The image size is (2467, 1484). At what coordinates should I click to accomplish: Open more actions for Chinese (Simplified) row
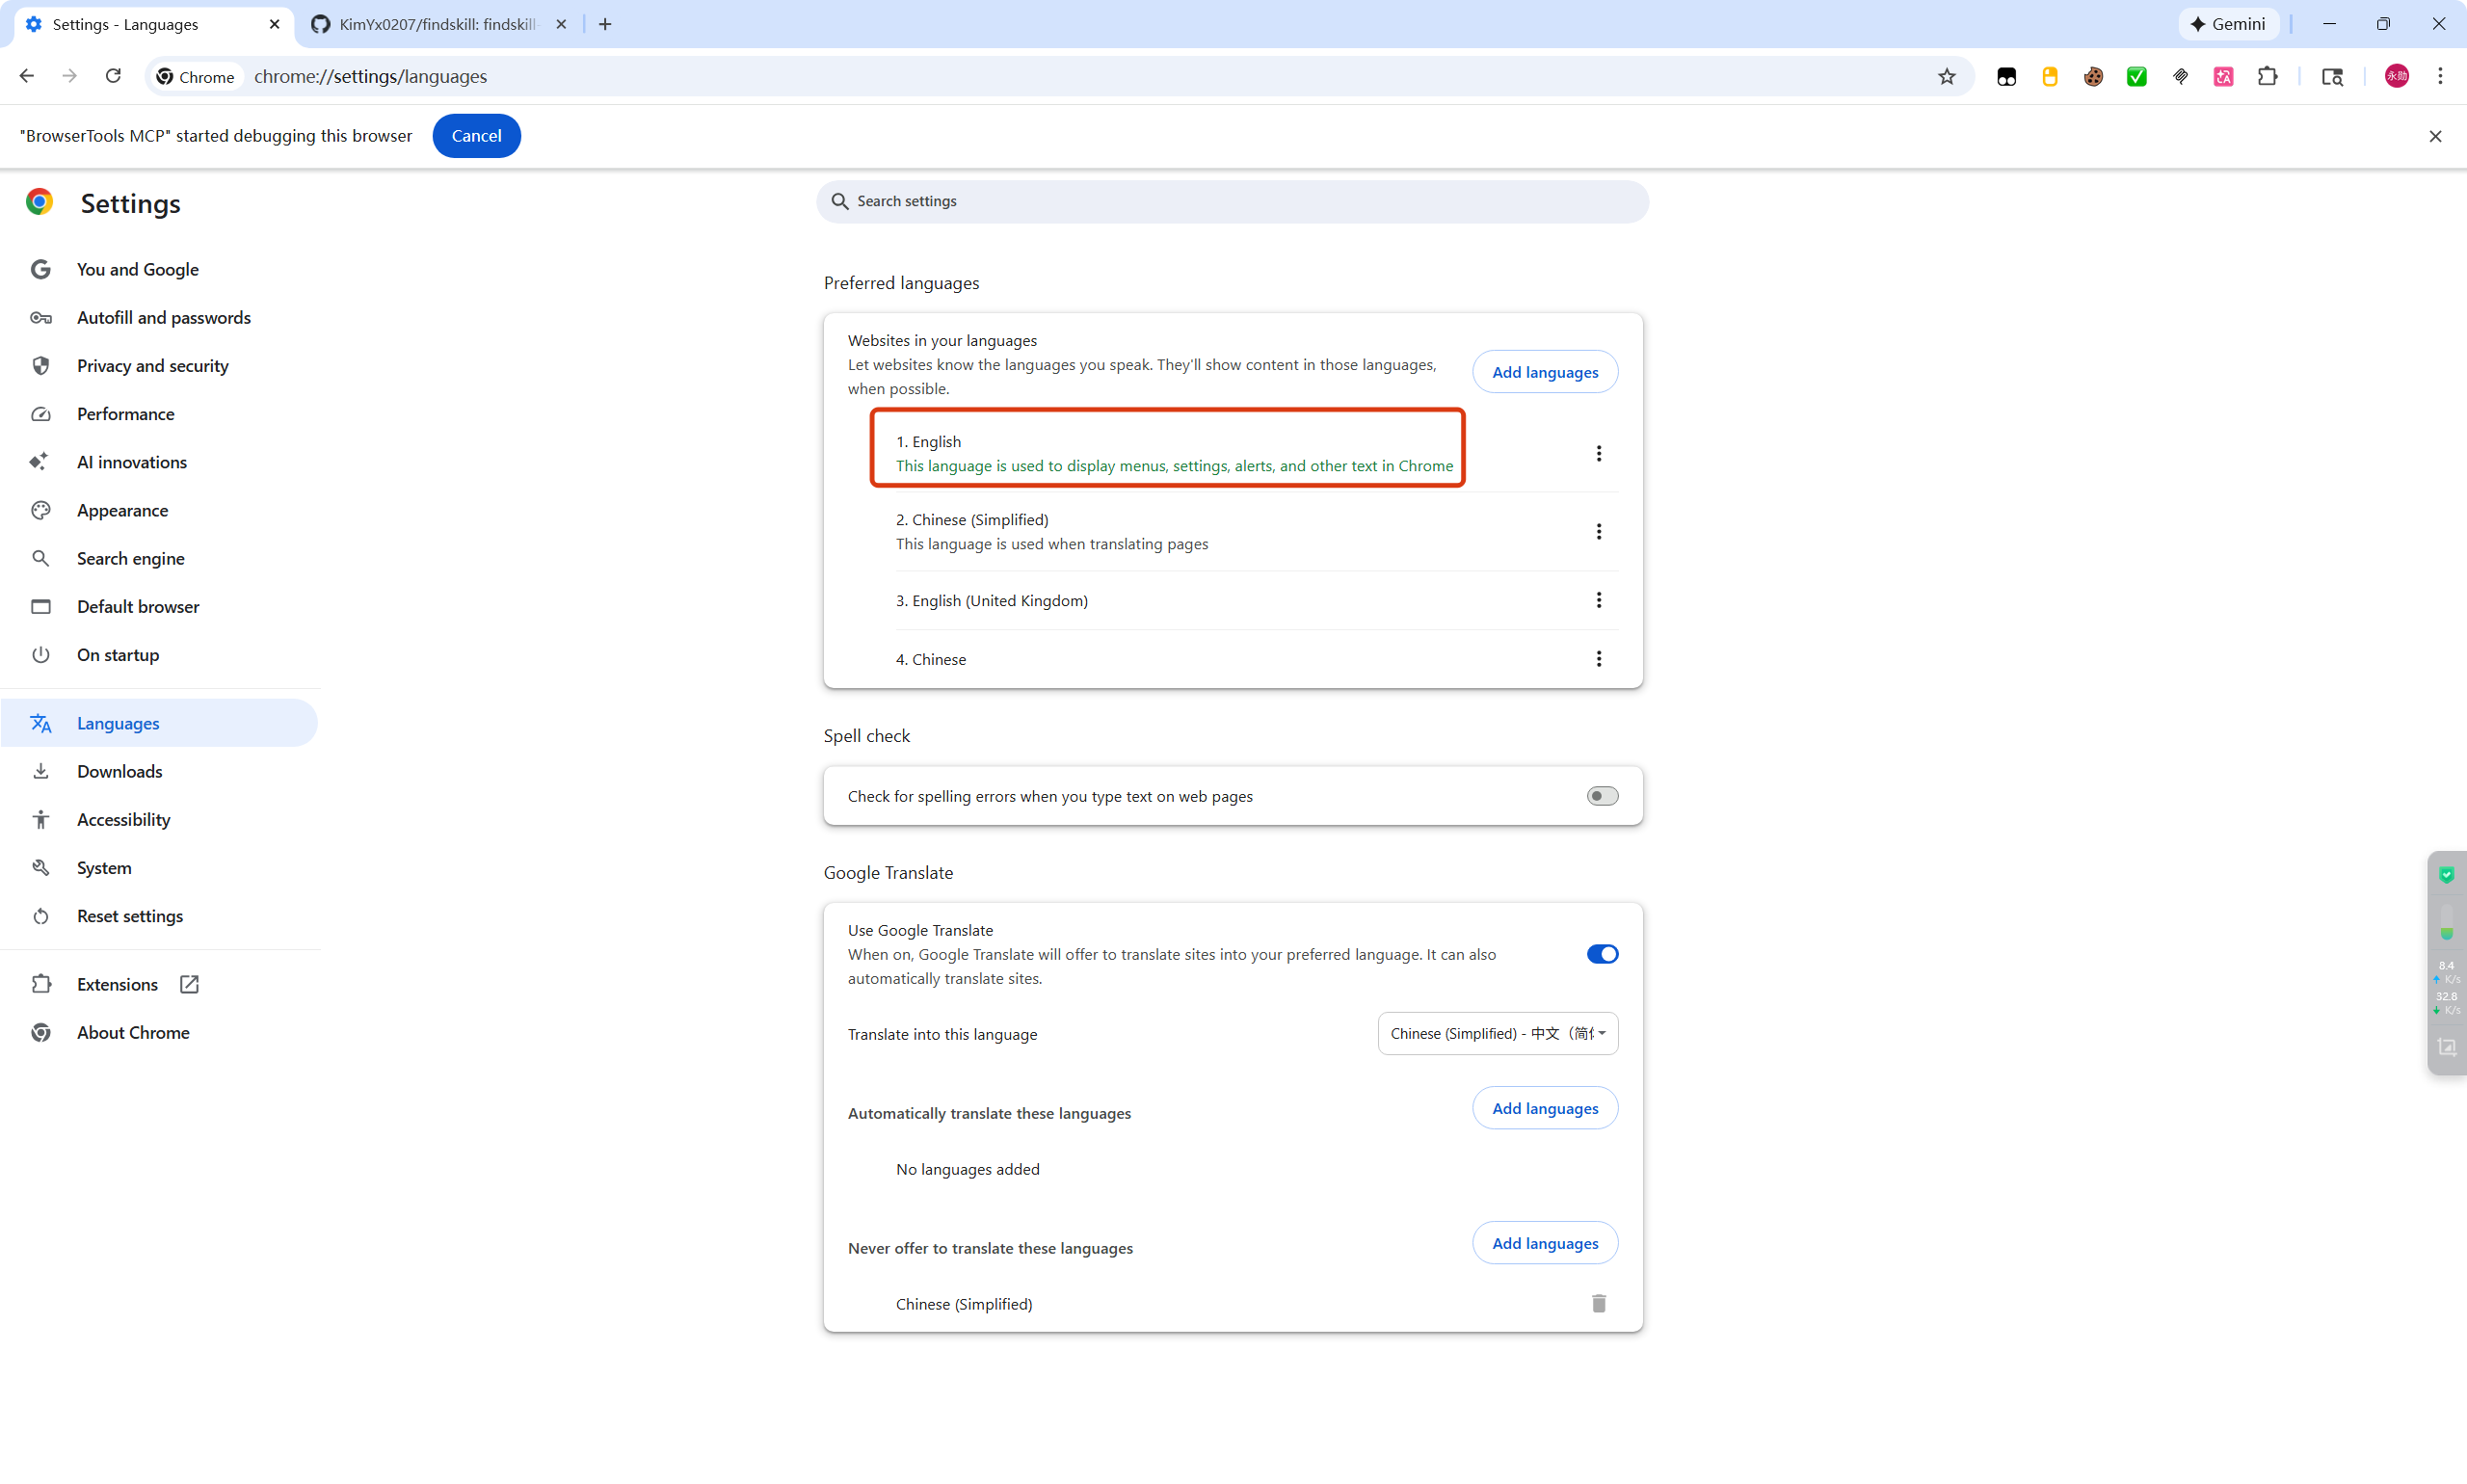click(1598, 531)
